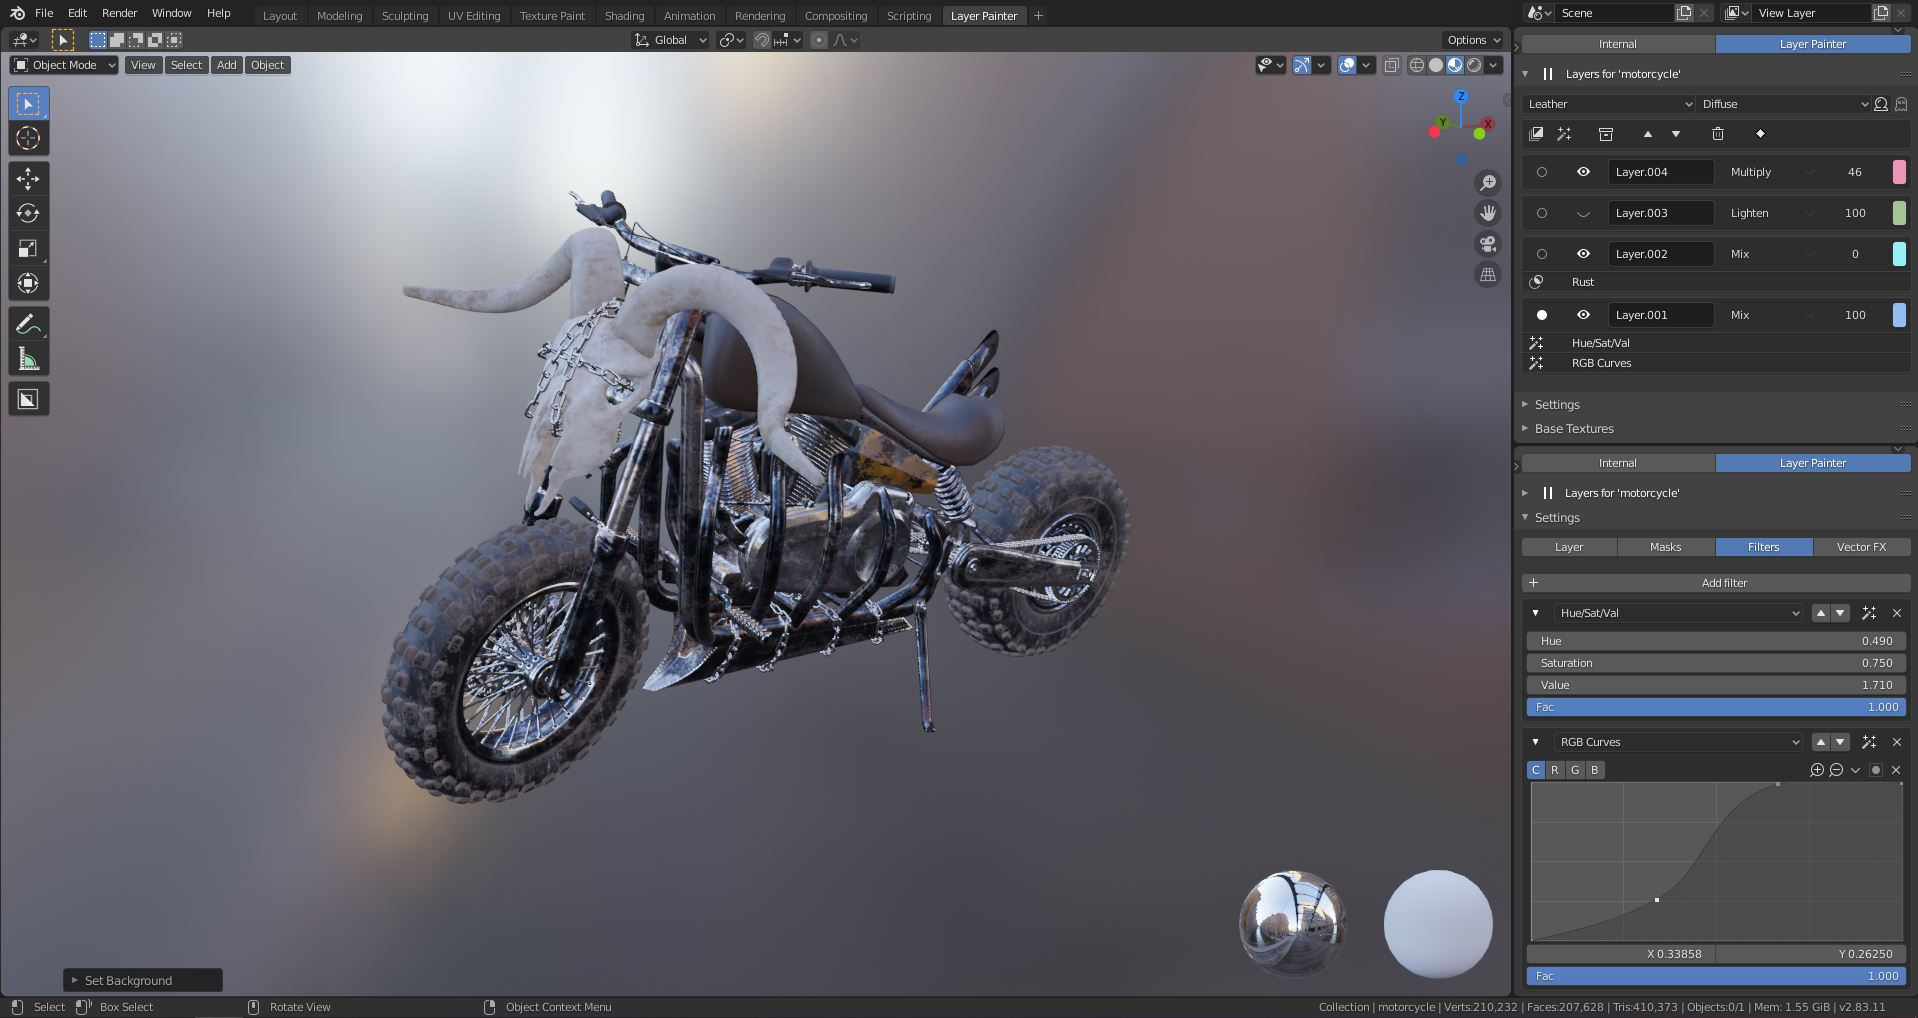Switch to the Shading workspace tab
The image size is (1918, 1018).
(x=624, y=15)
